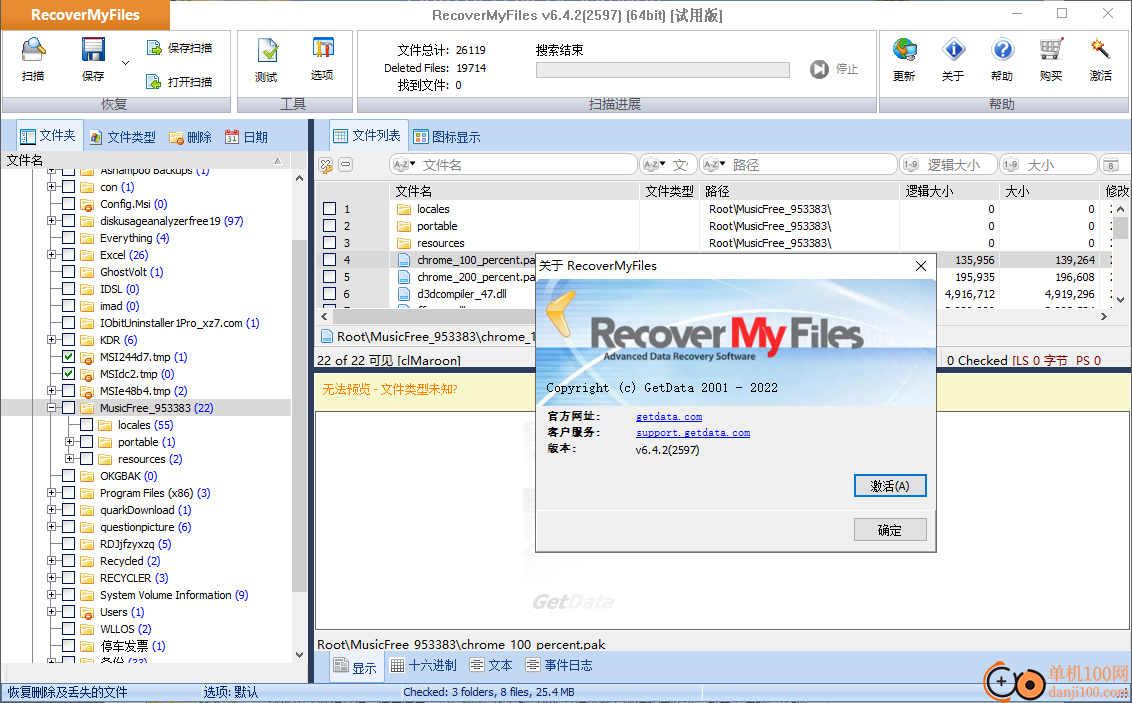Switch to the 显示 preview tab
1132x703 pixels.
point(355,666)
